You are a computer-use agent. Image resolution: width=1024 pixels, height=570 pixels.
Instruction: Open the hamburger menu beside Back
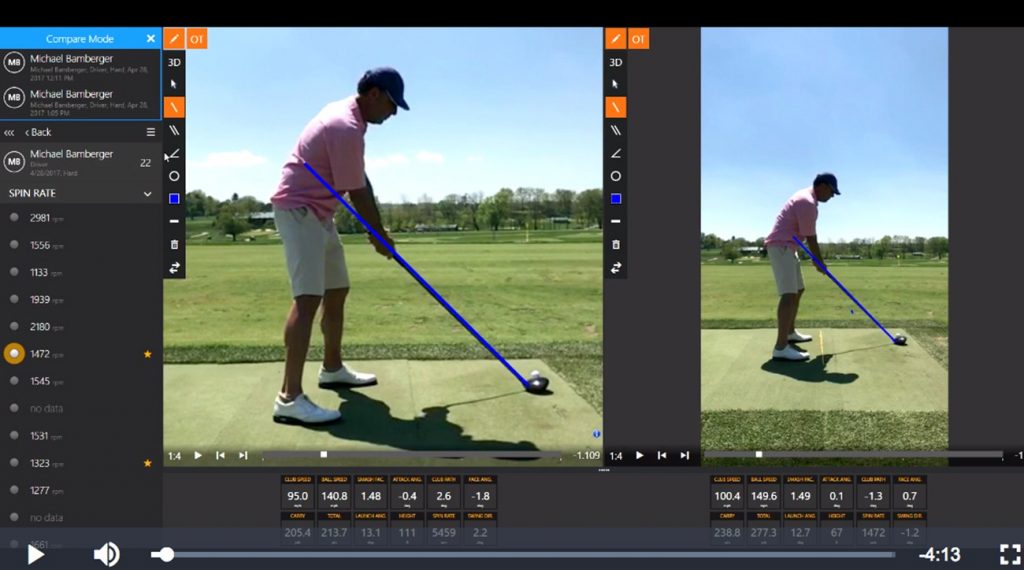click(151, 132)
